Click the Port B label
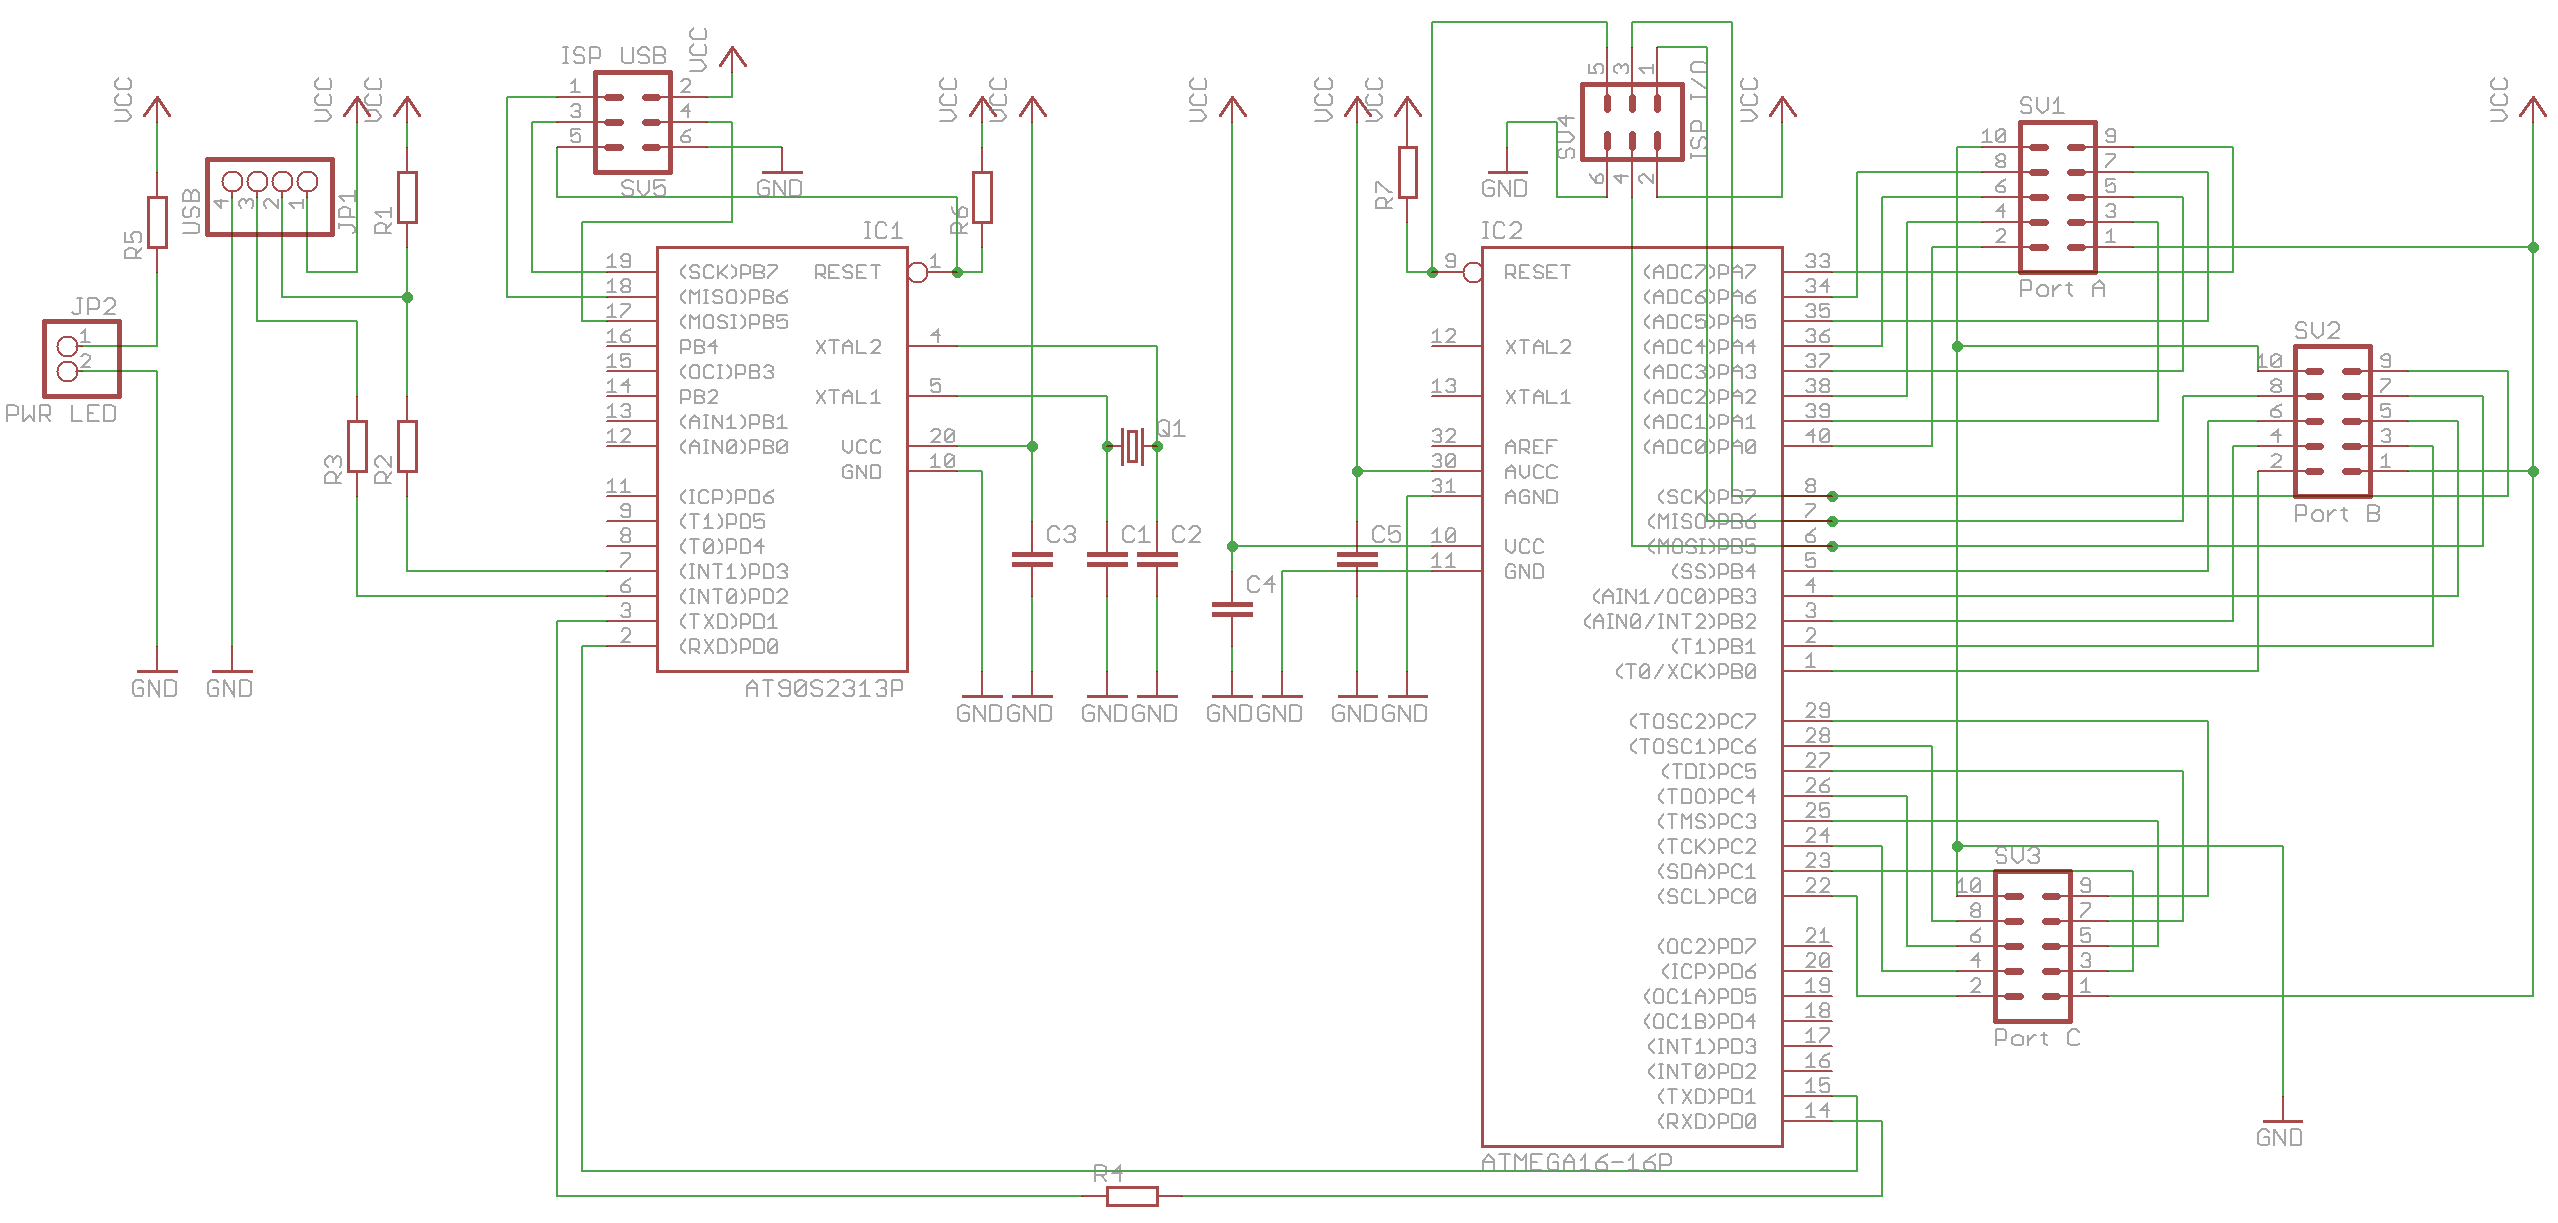This screenshot has width=2558, height=1223. click(2337, 514)
